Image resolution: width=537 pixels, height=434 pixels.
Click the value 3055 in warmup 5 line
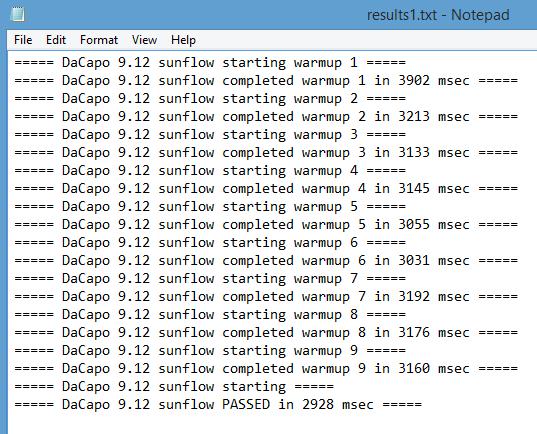414,224
